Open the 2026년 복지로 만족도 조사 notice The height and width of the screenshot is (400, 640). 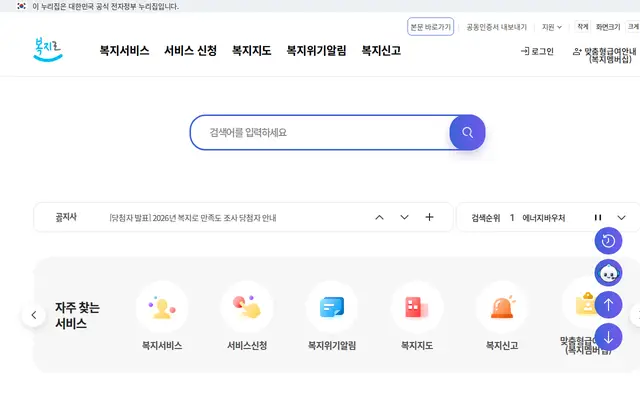(193, 218)
